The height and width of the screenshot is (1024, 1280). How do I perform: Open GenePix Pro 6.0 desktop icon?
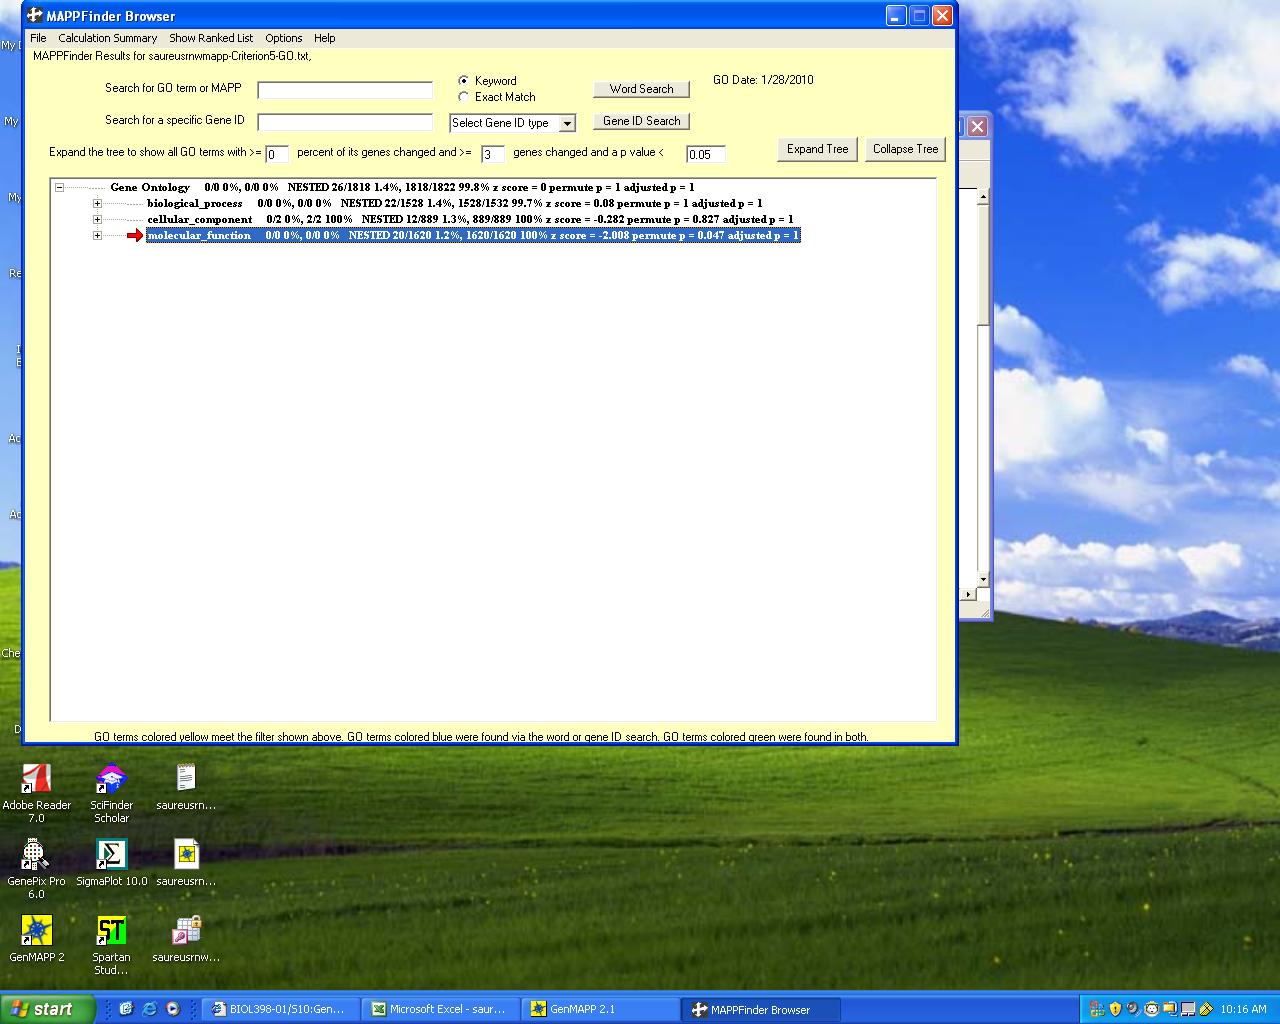(x=36, y=855)
